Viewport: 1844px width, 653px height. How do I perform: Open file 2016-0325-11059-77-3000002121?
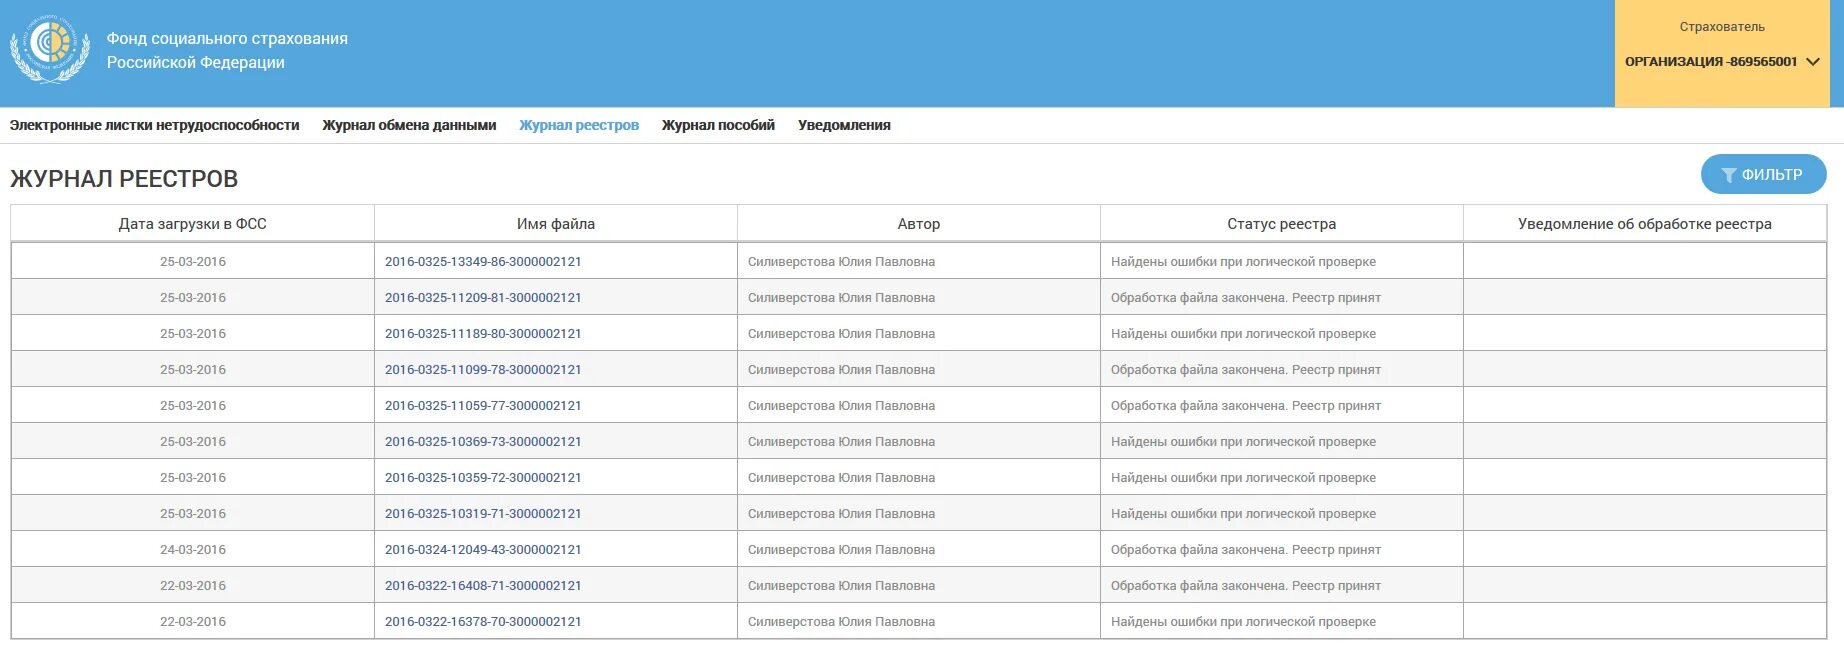click(x=483, y=406)
